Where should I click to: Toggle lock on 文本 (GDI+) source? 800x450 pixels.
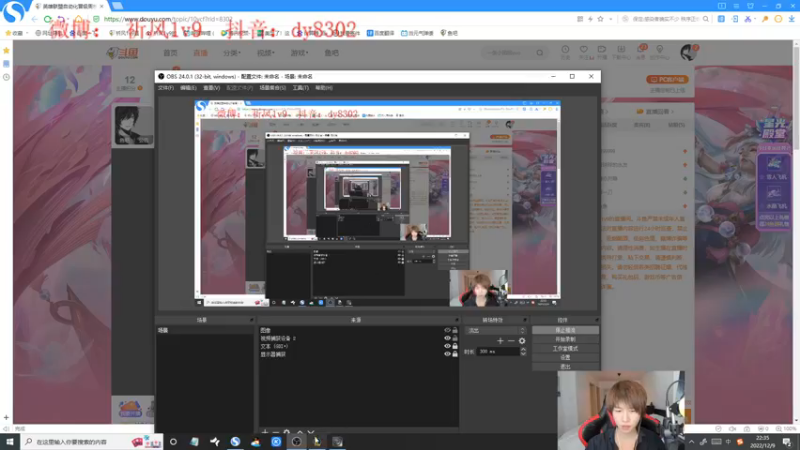tap(455, 346)
